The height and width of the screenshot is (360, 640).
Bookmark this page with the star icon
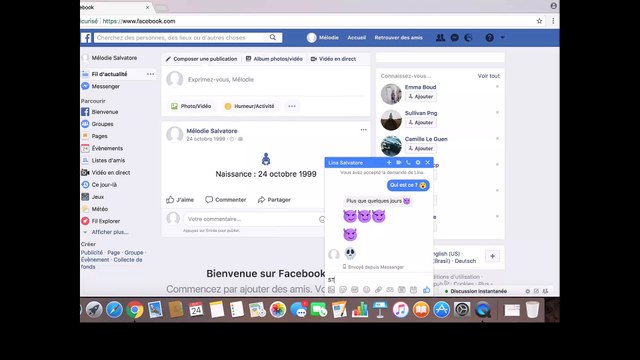[x=539, y=21]
